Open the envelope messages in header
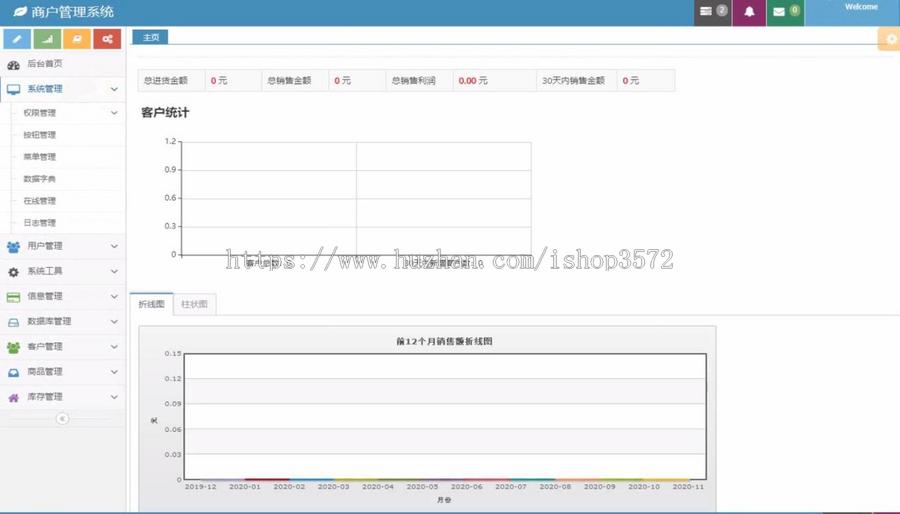Viewport: 900px width, 514px height. point(779,11)
